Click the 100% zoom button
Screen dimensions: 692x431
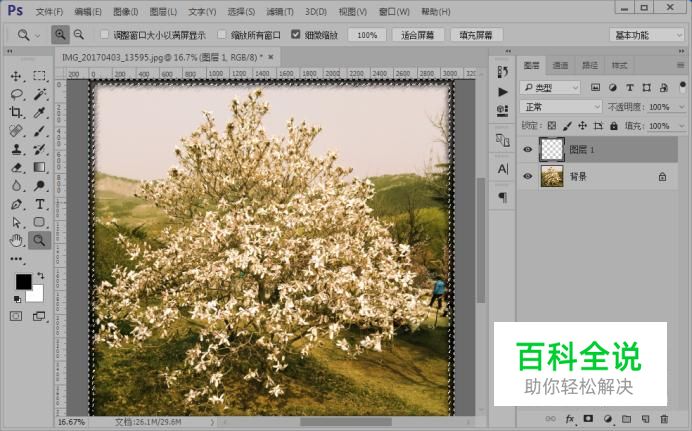tap(367, 35)
